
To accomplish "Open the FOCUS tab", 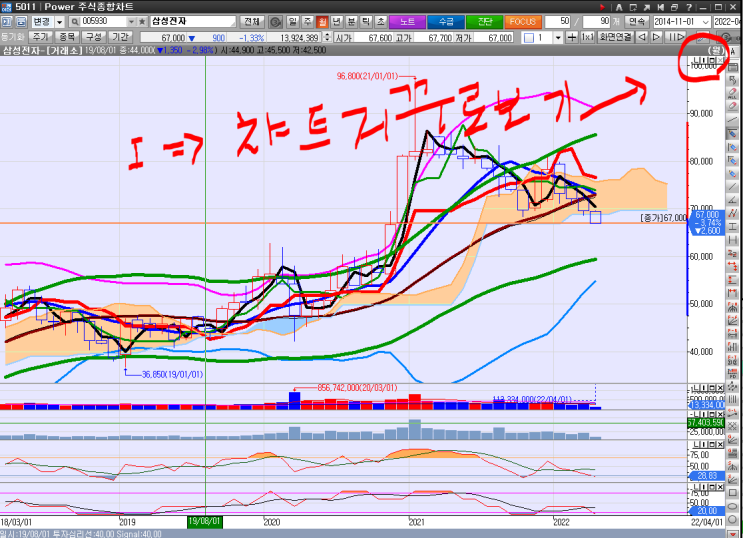I will 523,22.
